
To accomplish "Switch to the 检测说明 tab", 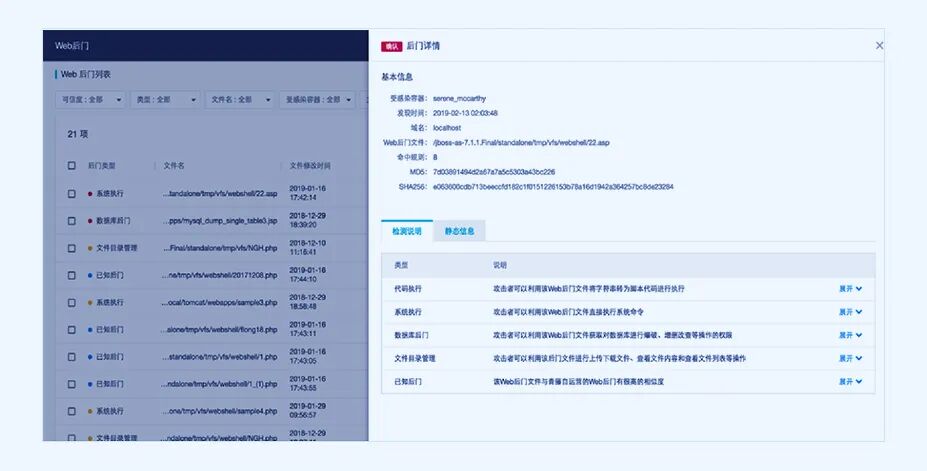I will pos(407,231).
